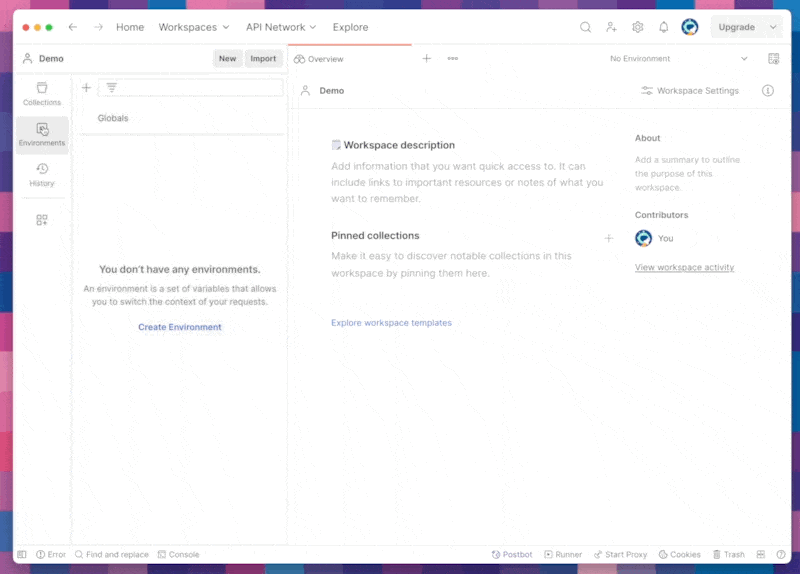Click the Create Environment link
The width and height of the screenshot is (800, 574).
coord(180,327)
